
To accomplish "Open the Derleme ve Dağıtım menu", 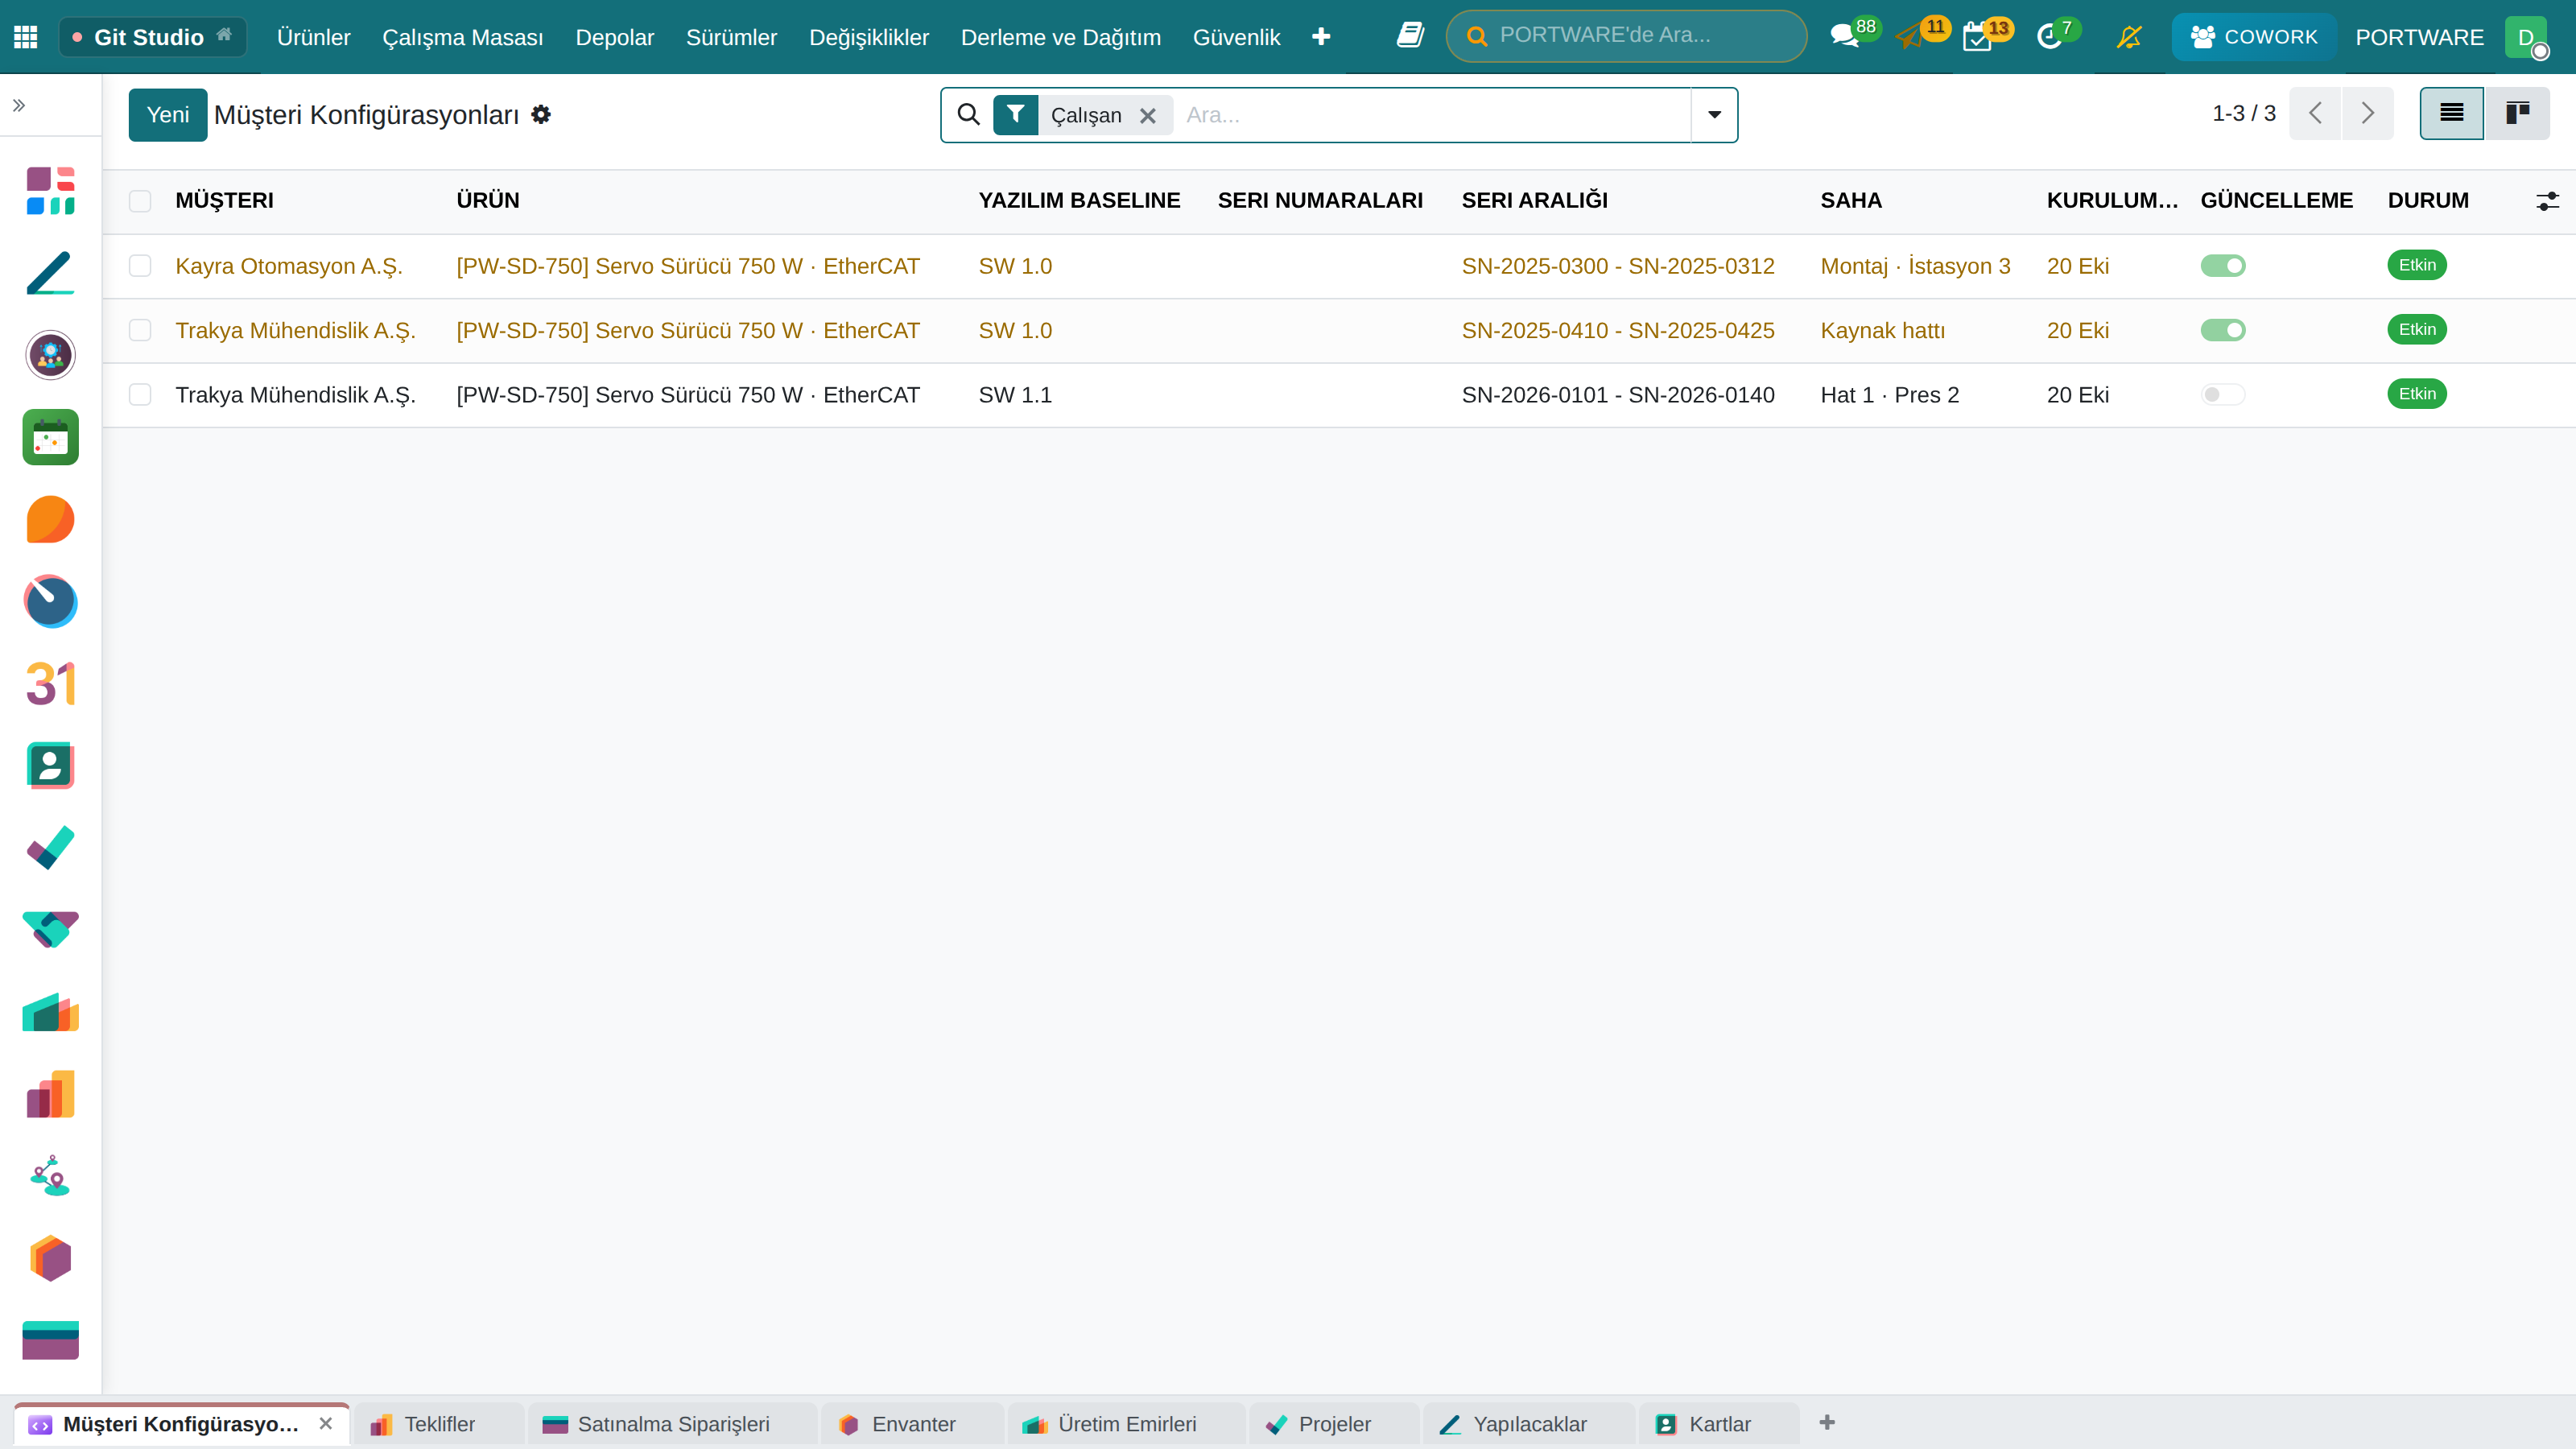I will click(x=1060, y=37).
